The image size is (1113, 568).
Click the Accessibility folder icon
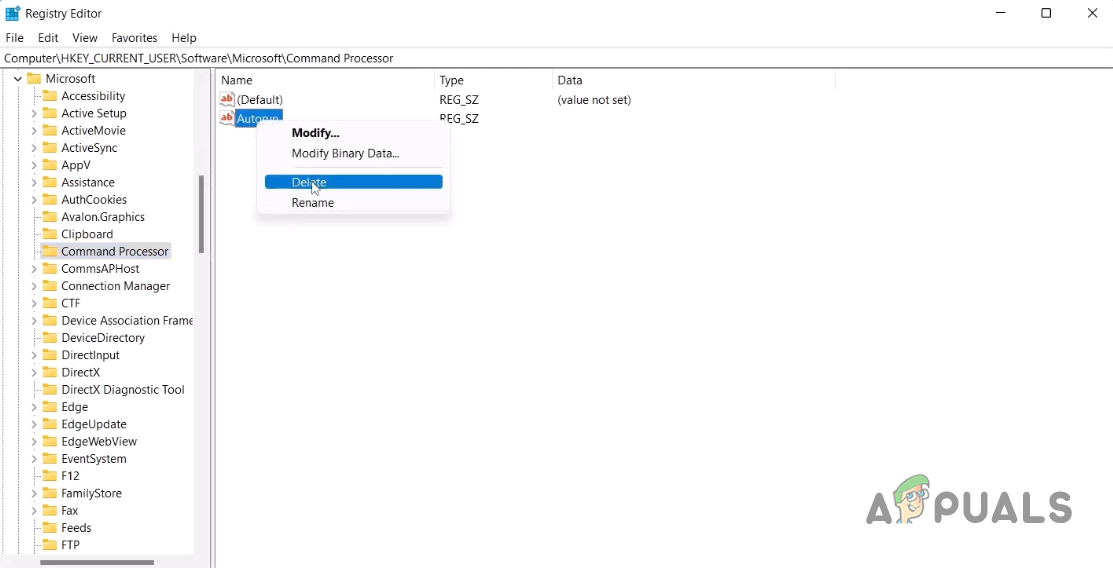pyautogui.click(x=49, y=96)
